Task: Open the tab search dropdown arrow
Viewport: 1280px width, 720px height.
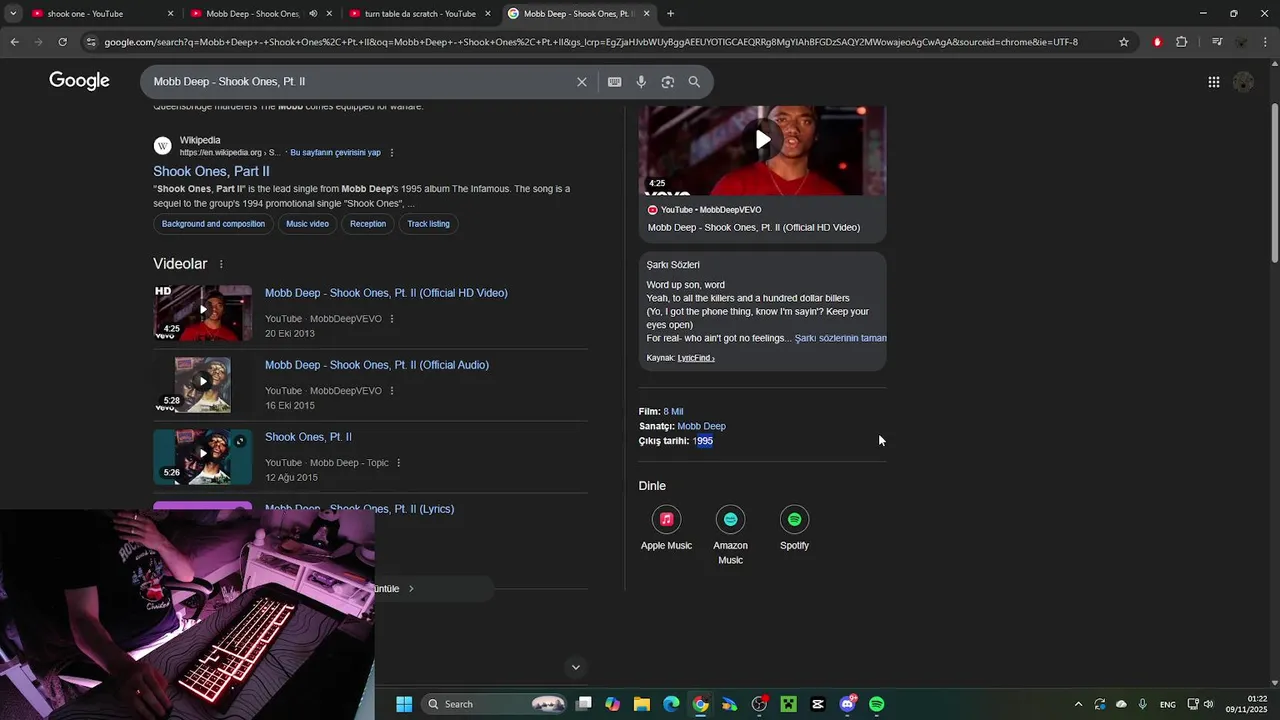Action: [13, 14]
